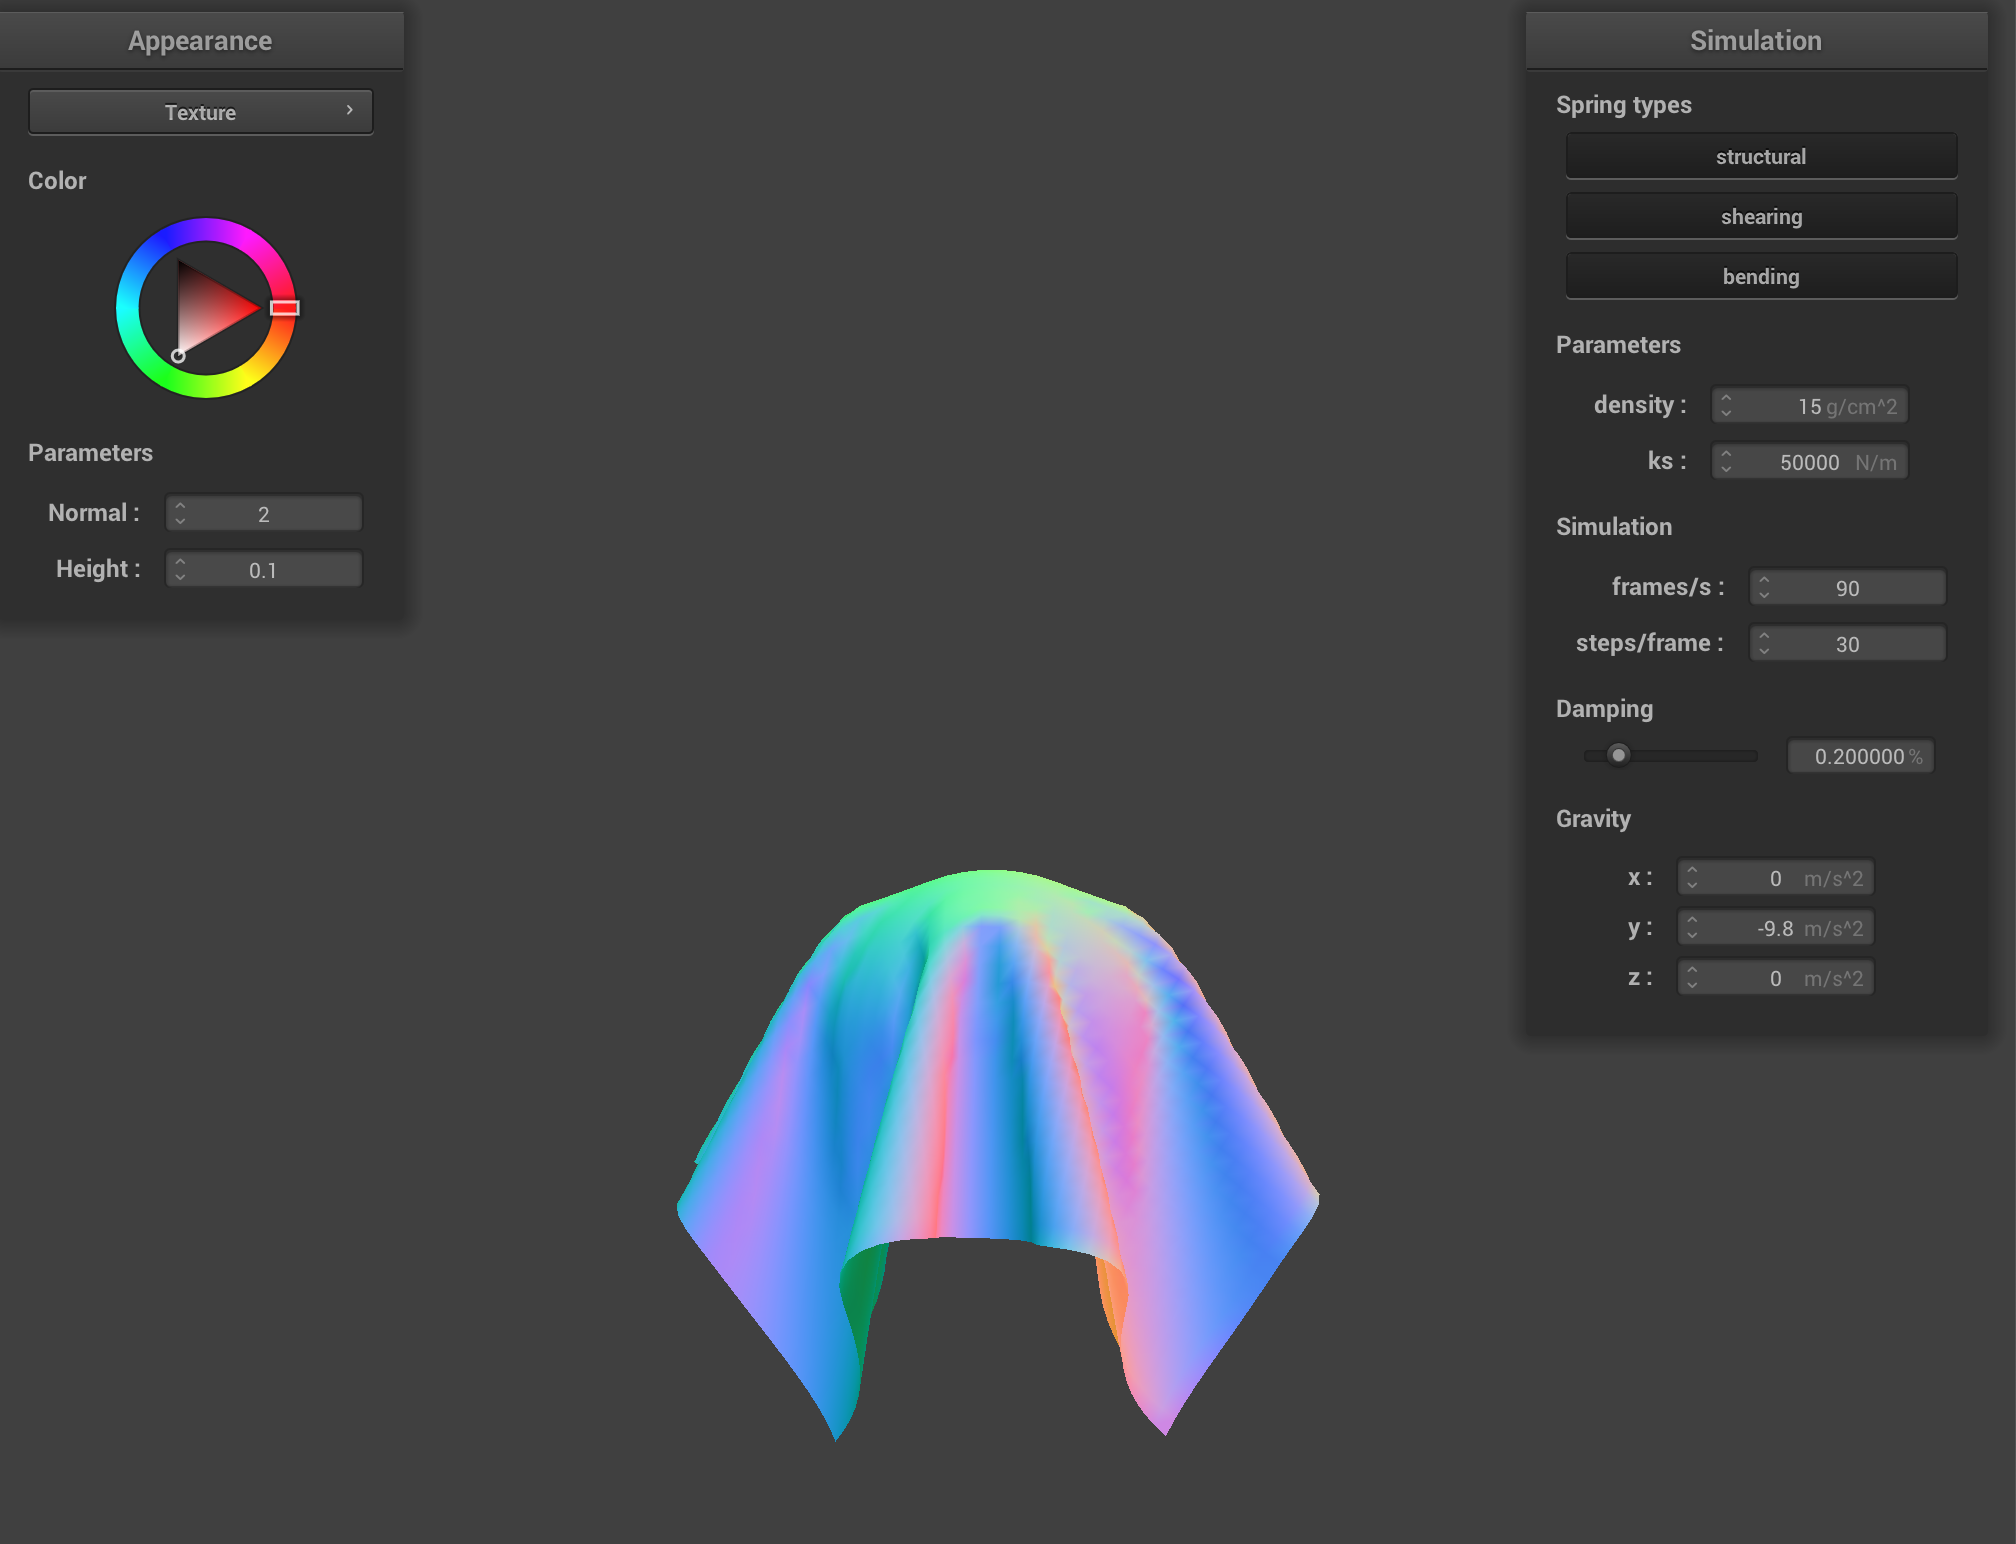Image resolution: width=2016 pixels, height=1544 pixels.
Task: Select red hue marker on color wheel
Action: 285,308
